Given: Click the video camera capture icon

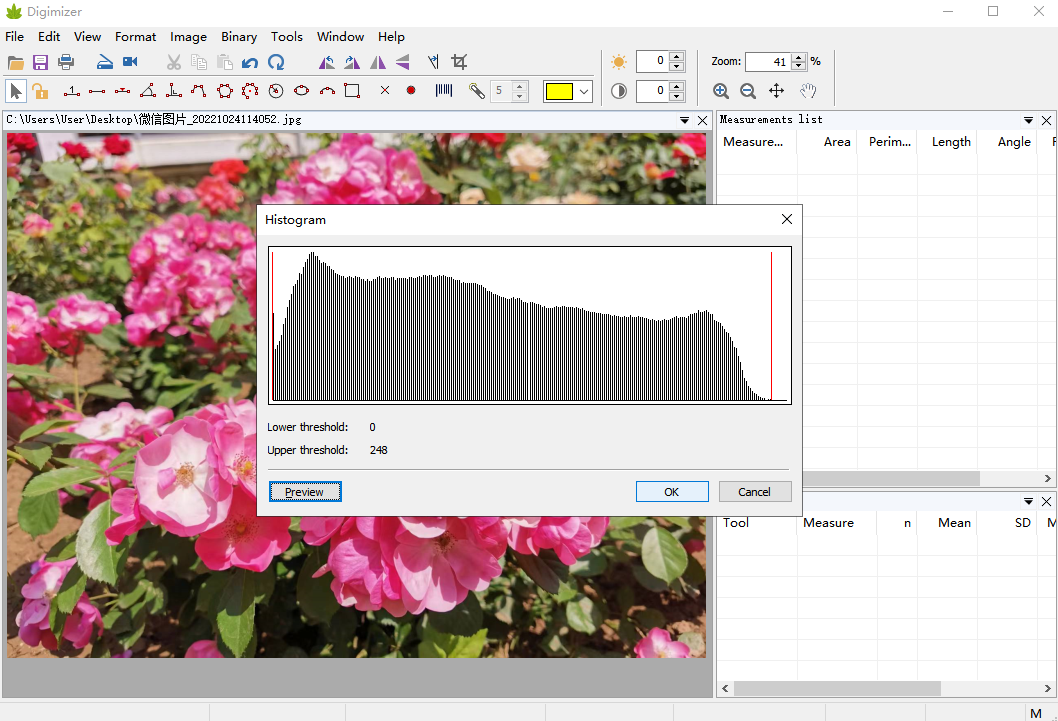Looking at the screenshot, I should (x=130, y=62).
